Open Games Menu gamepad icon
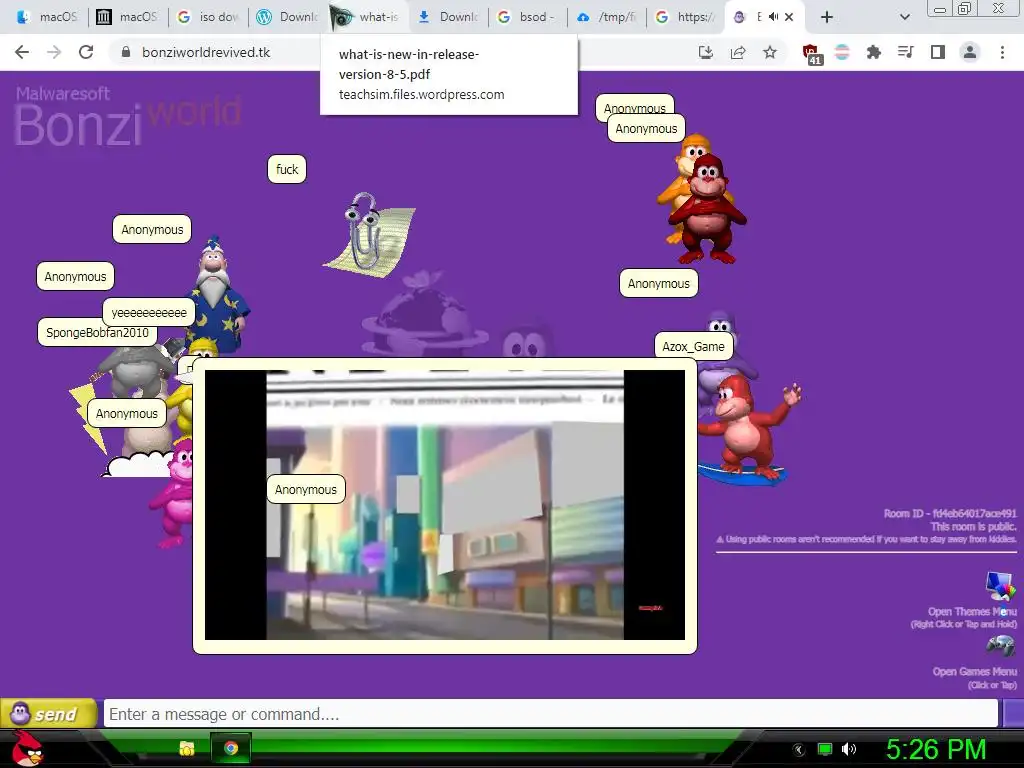The width and height of the screenshot is (1024, 768). [1000, 646]
